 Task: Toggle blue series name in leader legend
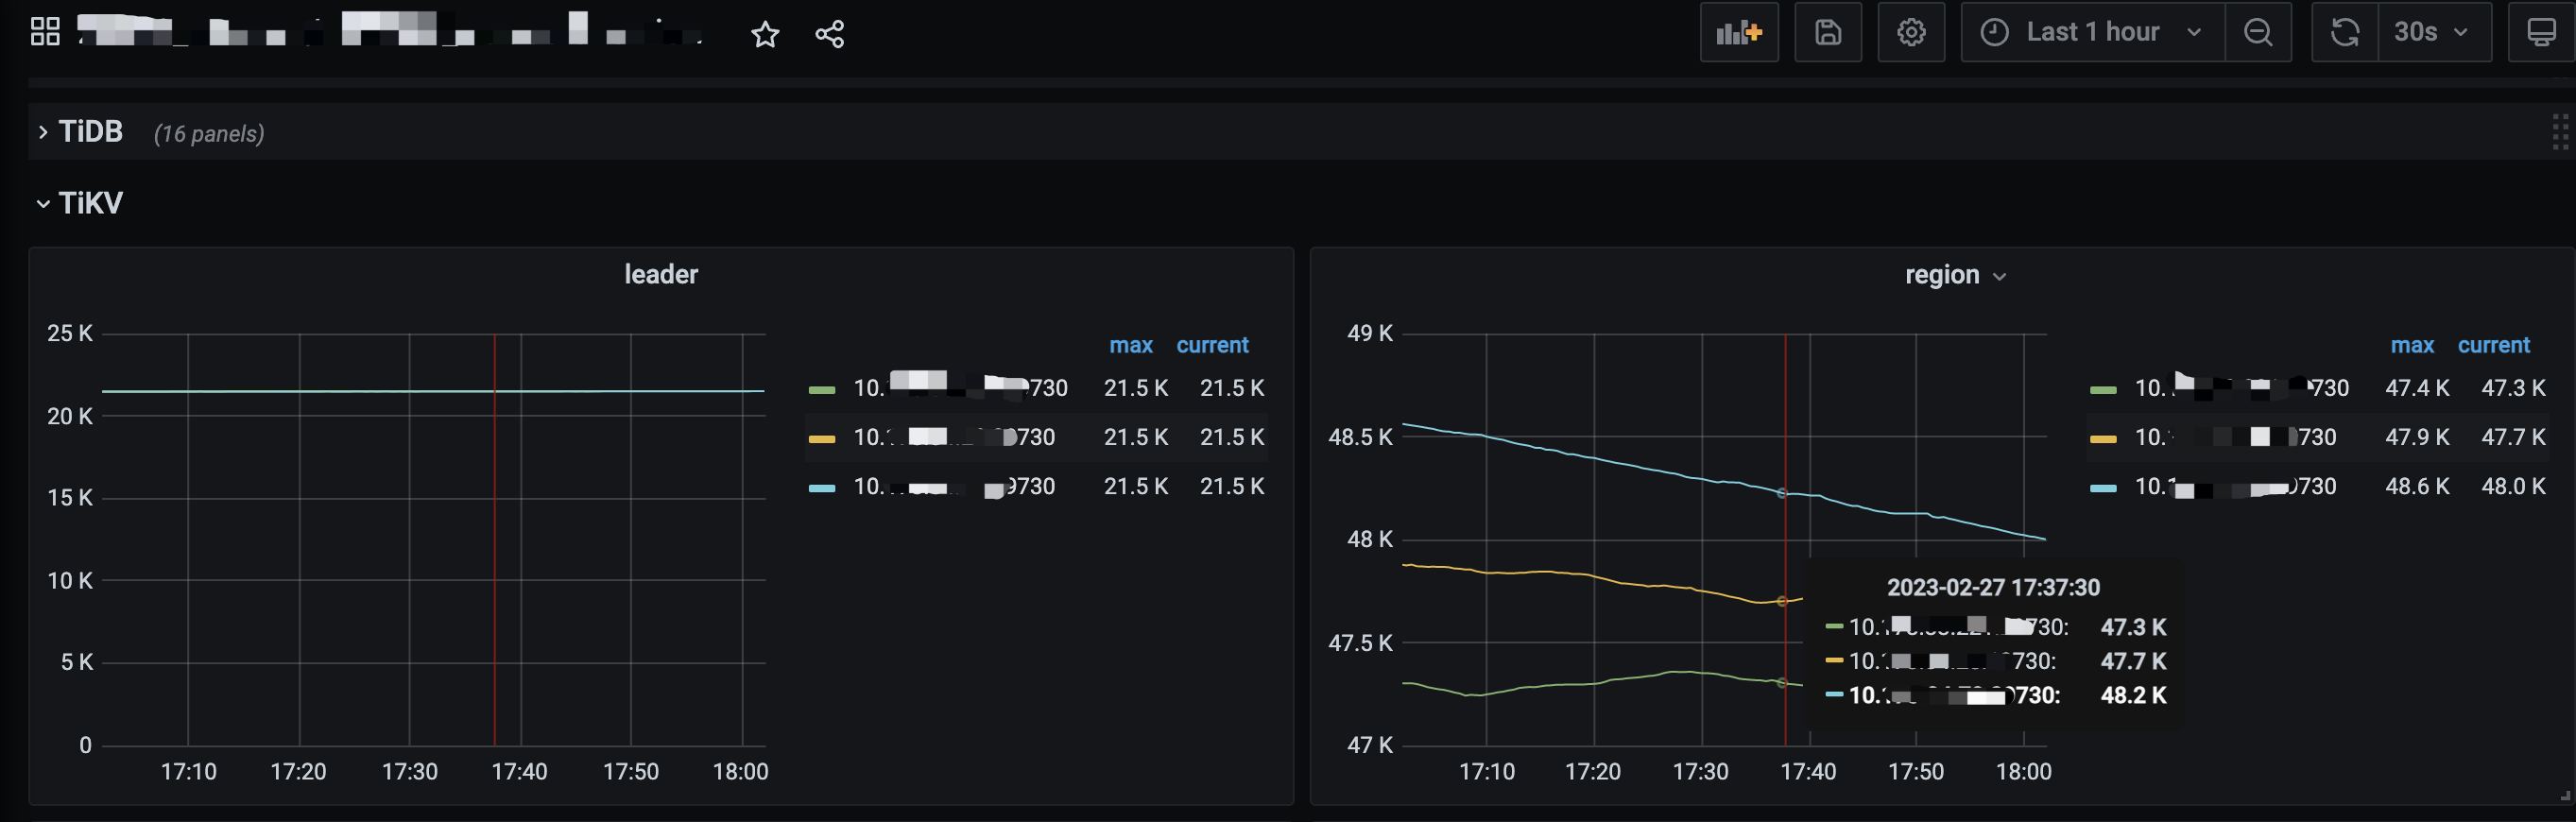pyautogui.click(x=954, y=486)
